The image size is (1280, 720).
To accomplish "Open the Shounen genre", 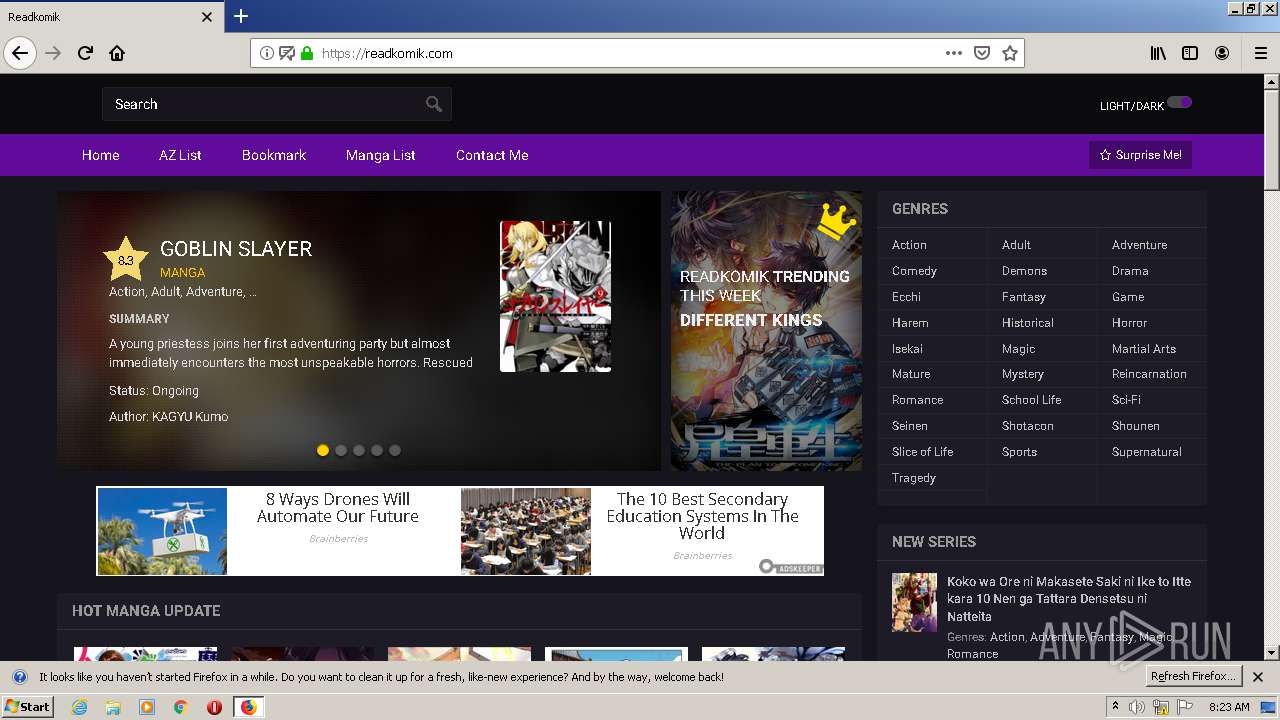I will 1136,426.
